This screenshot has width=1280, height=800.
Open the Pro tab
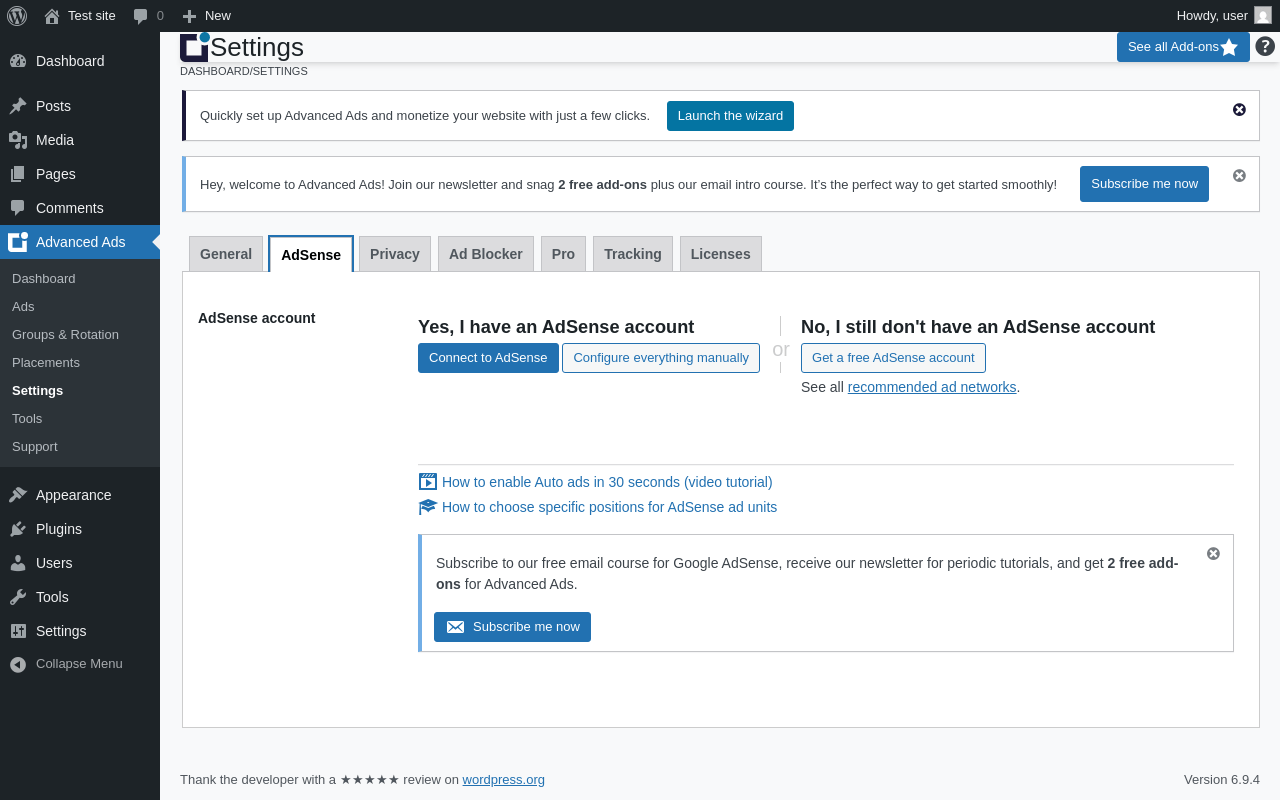563,254
